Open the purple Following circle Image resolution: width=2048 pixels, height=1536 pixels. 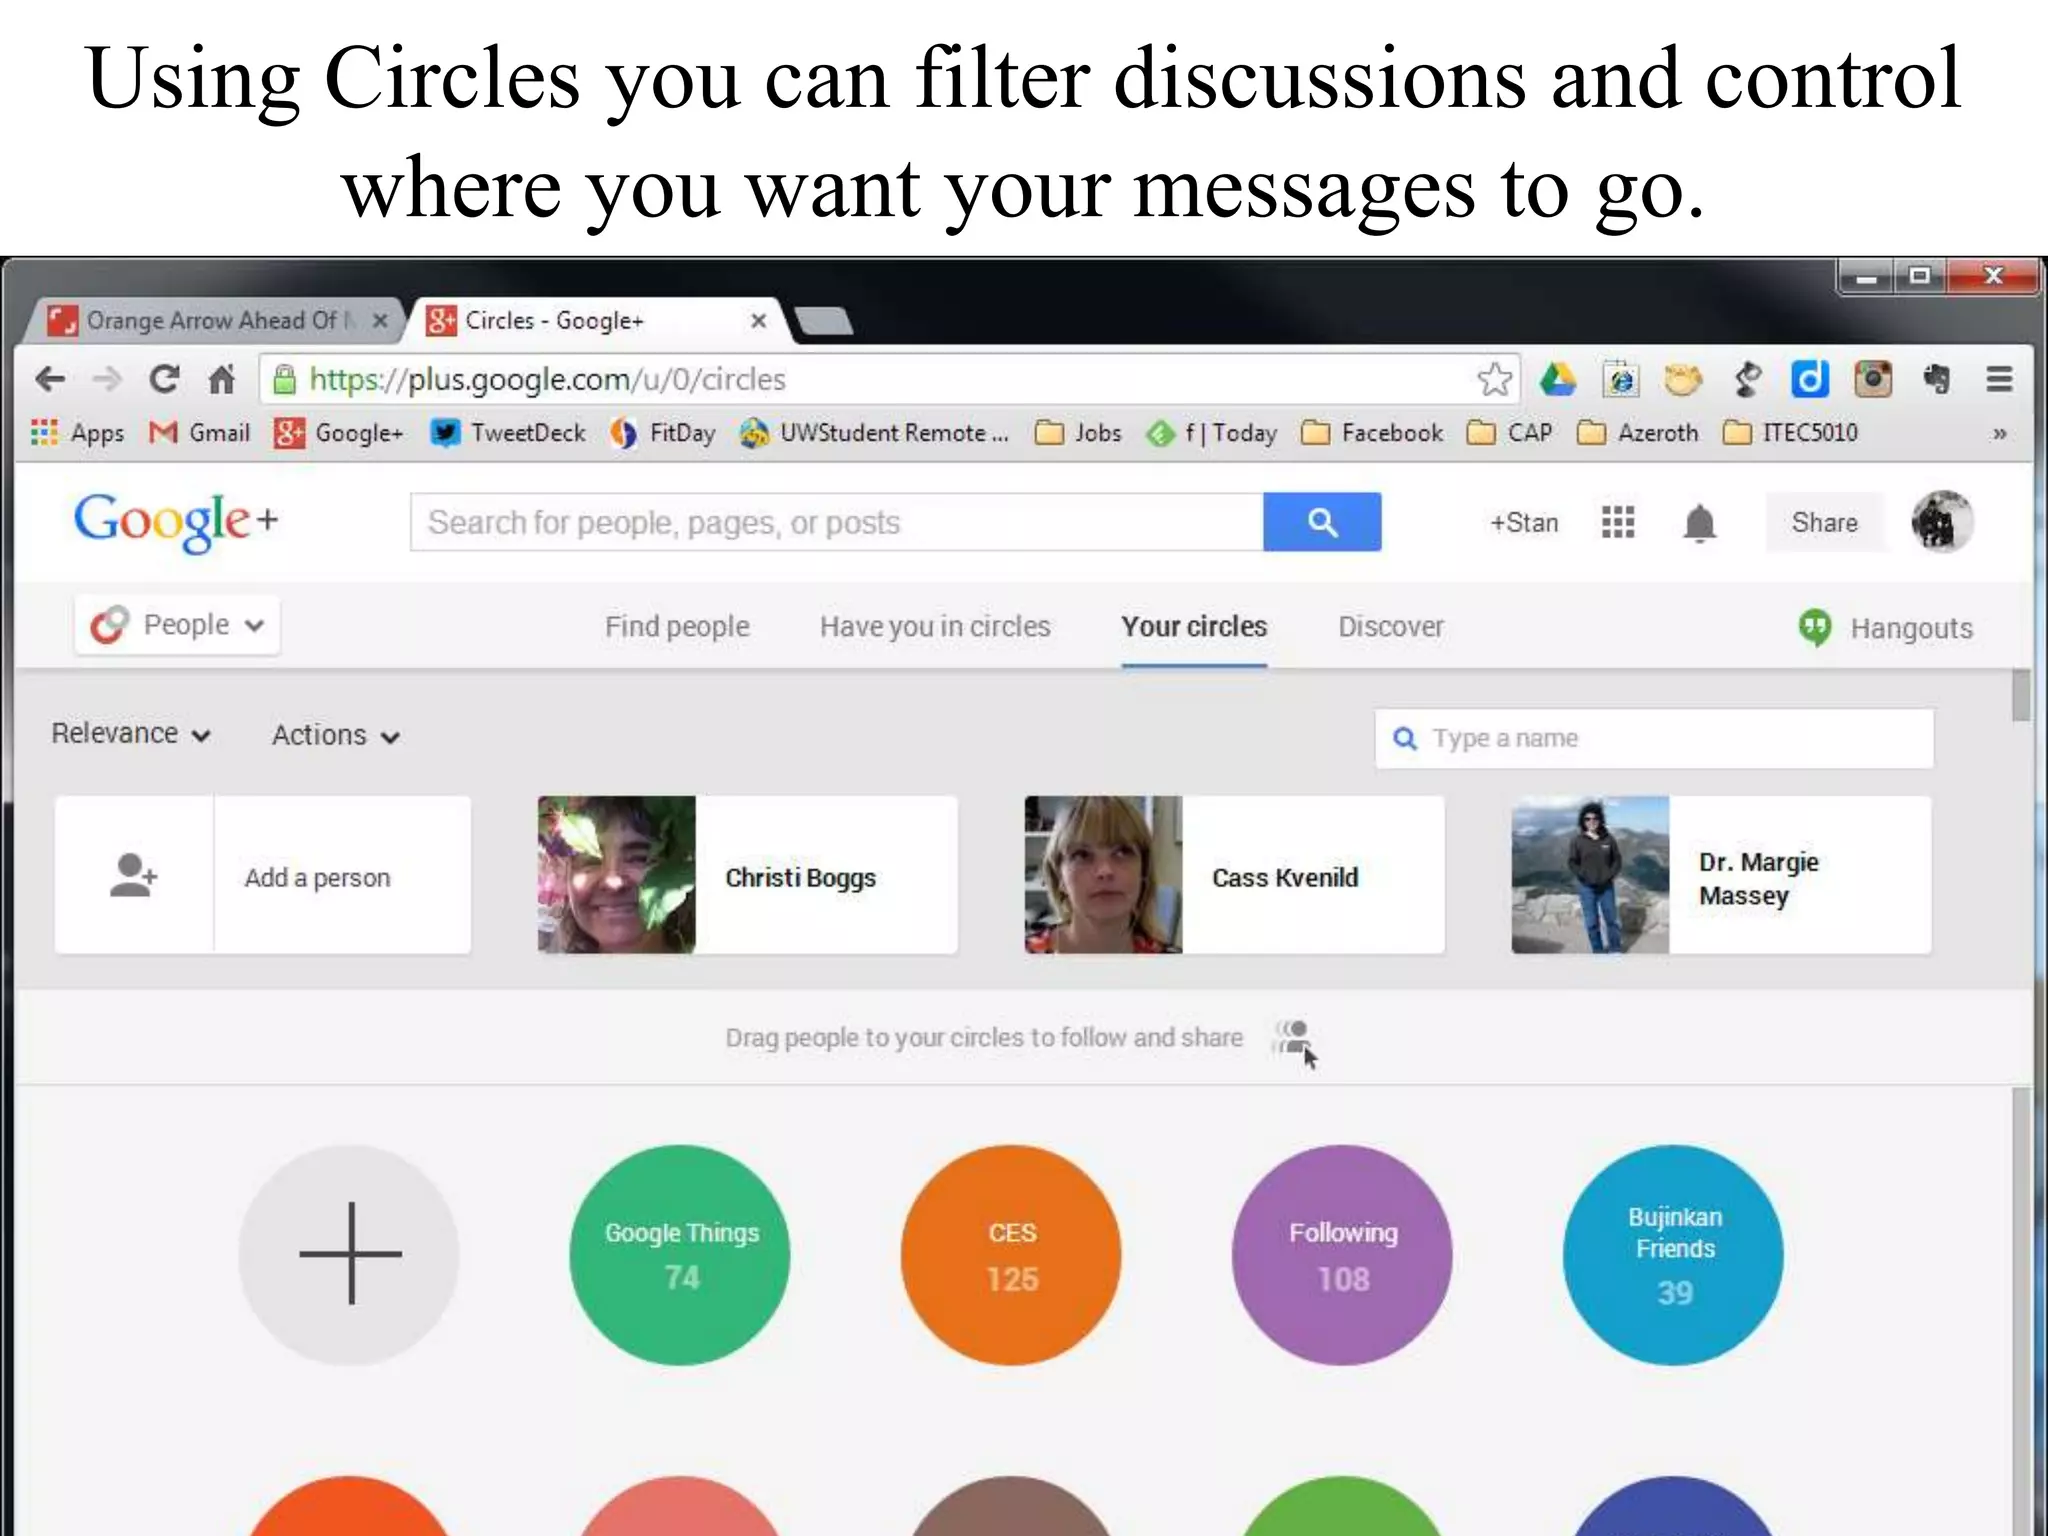(1342, 1255)
